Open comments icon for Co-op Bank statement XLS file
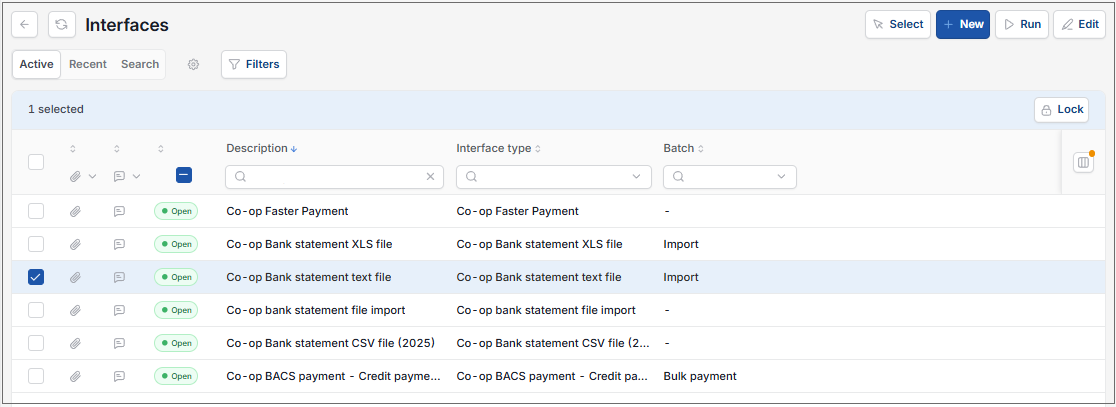The height and width of the screenshot is (407, 1116). pyautogui.click(x=120, y=244)
